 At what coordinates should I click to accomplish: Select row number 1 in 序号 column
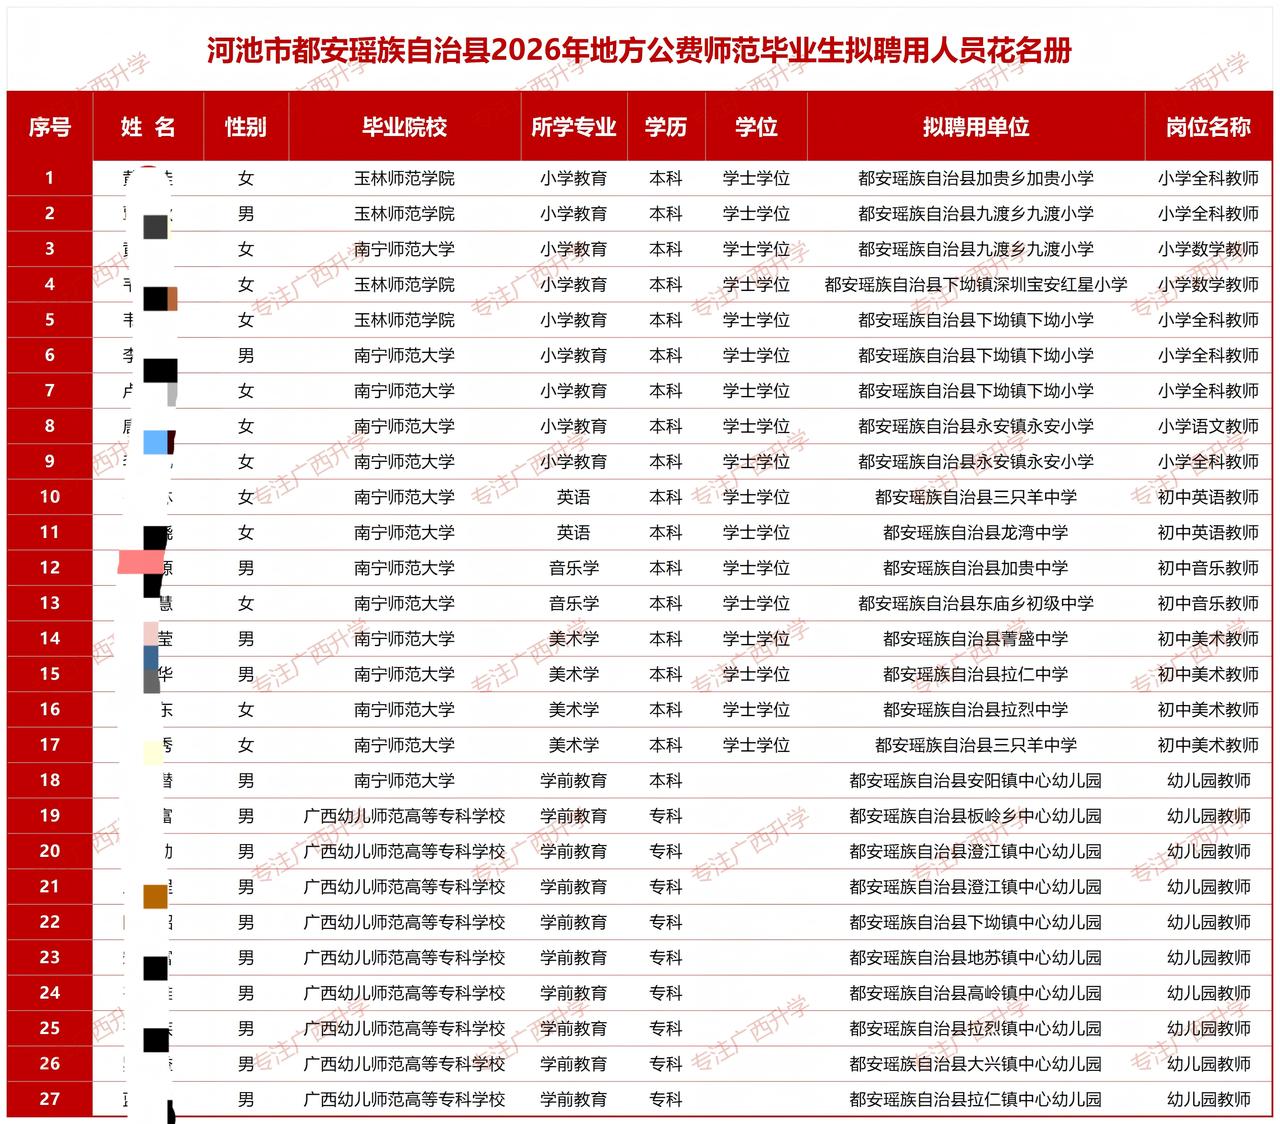pos(50,178)
